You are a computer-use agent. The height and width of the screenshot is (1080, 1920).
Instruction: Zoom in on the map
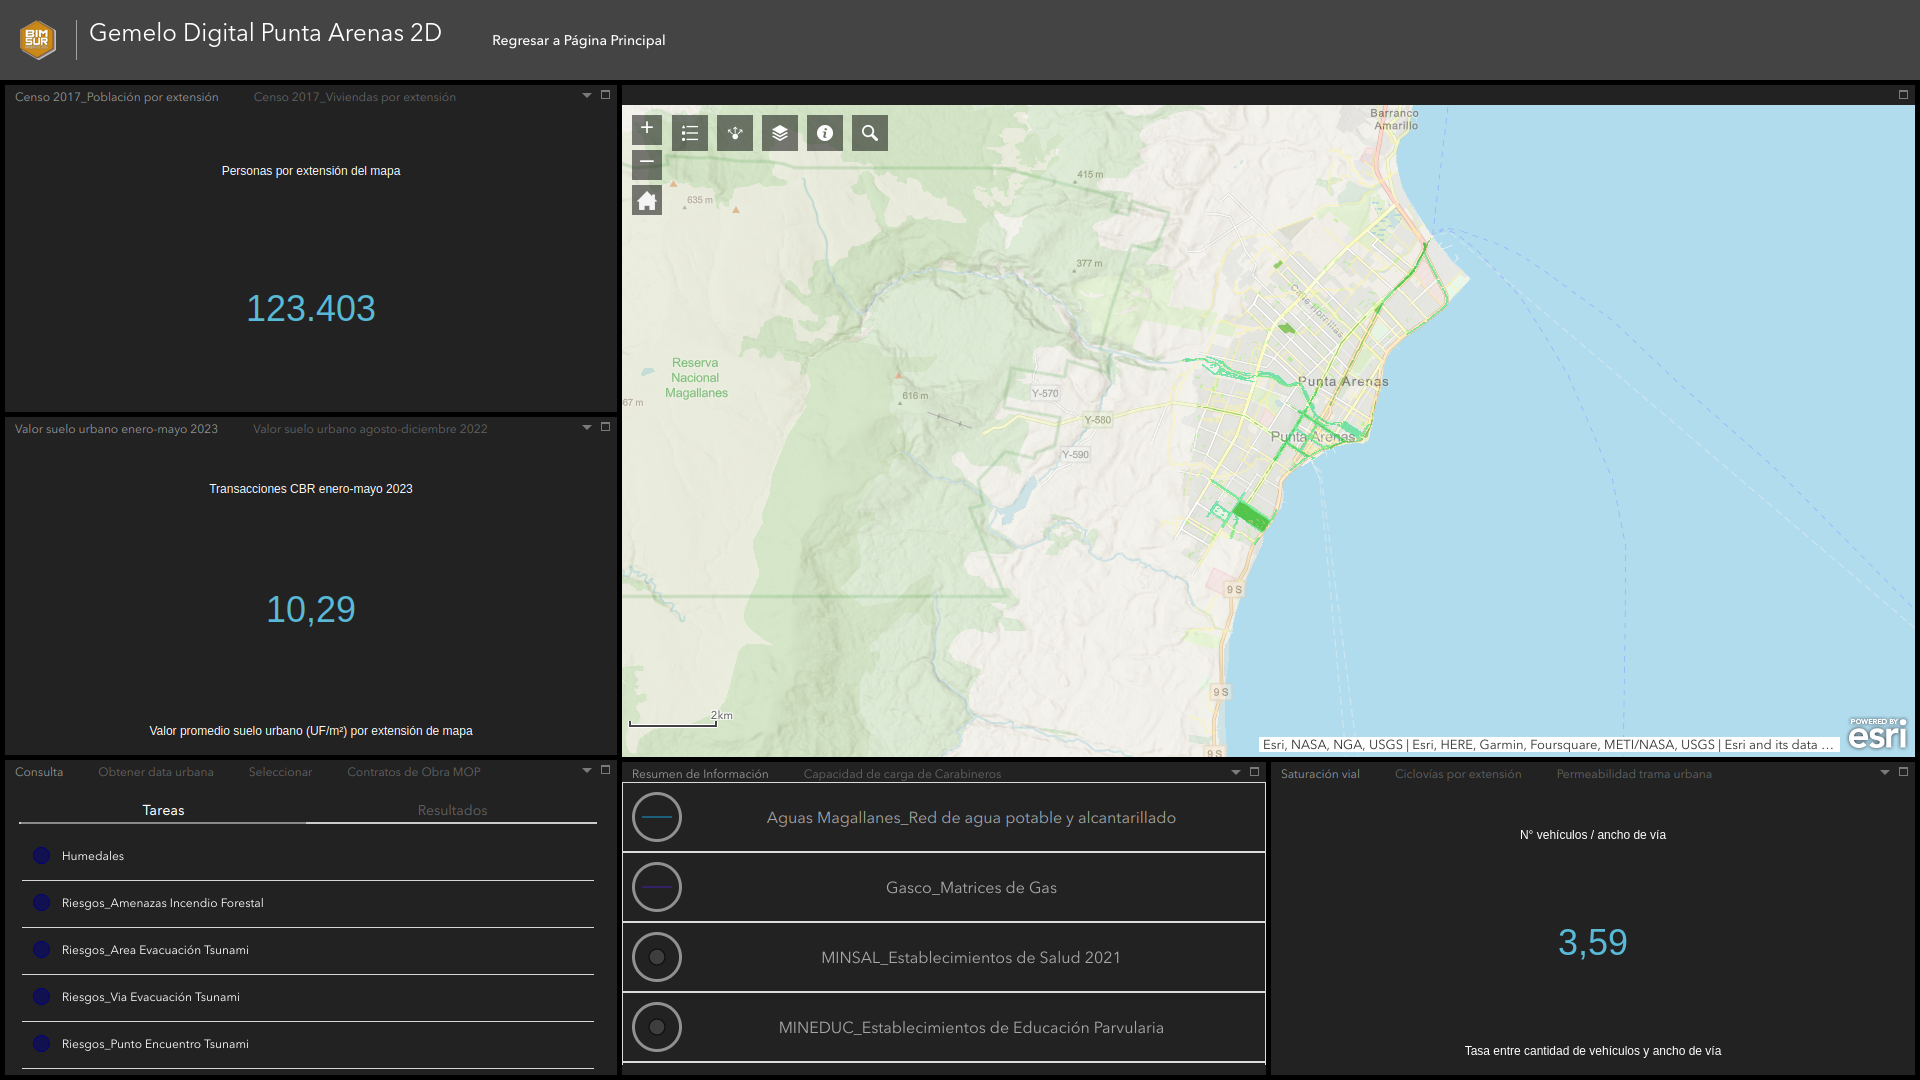(x=647, y=128)
